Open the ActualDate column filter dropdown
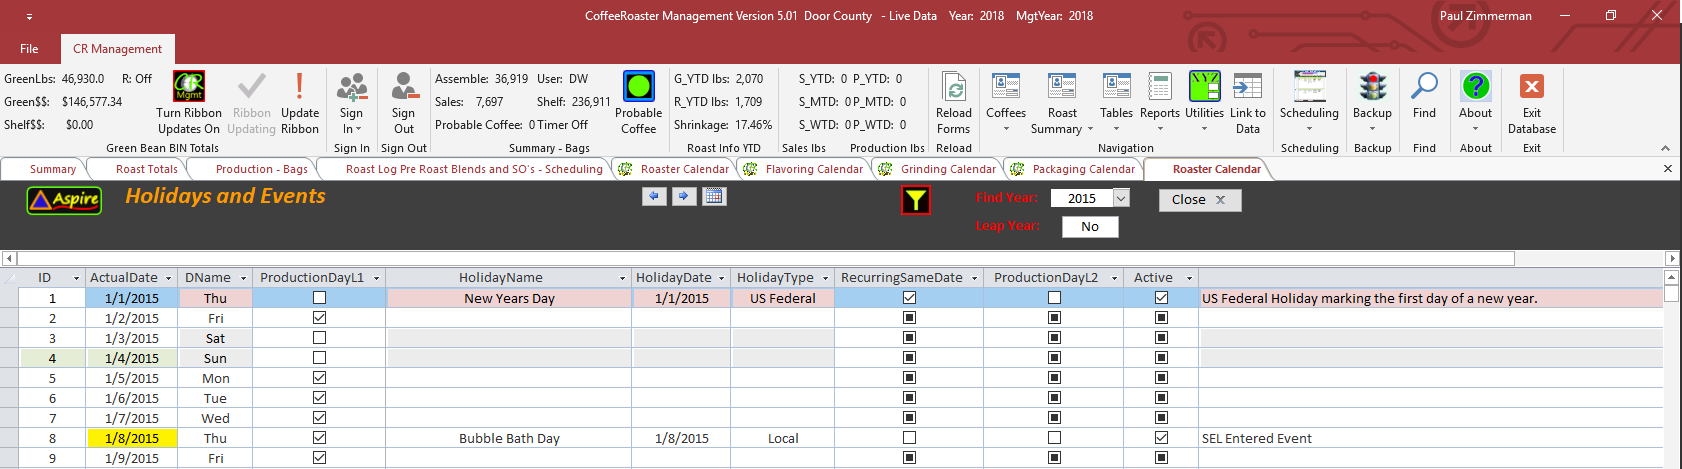Screen dimensions: 1682x469 pos(169,278)
